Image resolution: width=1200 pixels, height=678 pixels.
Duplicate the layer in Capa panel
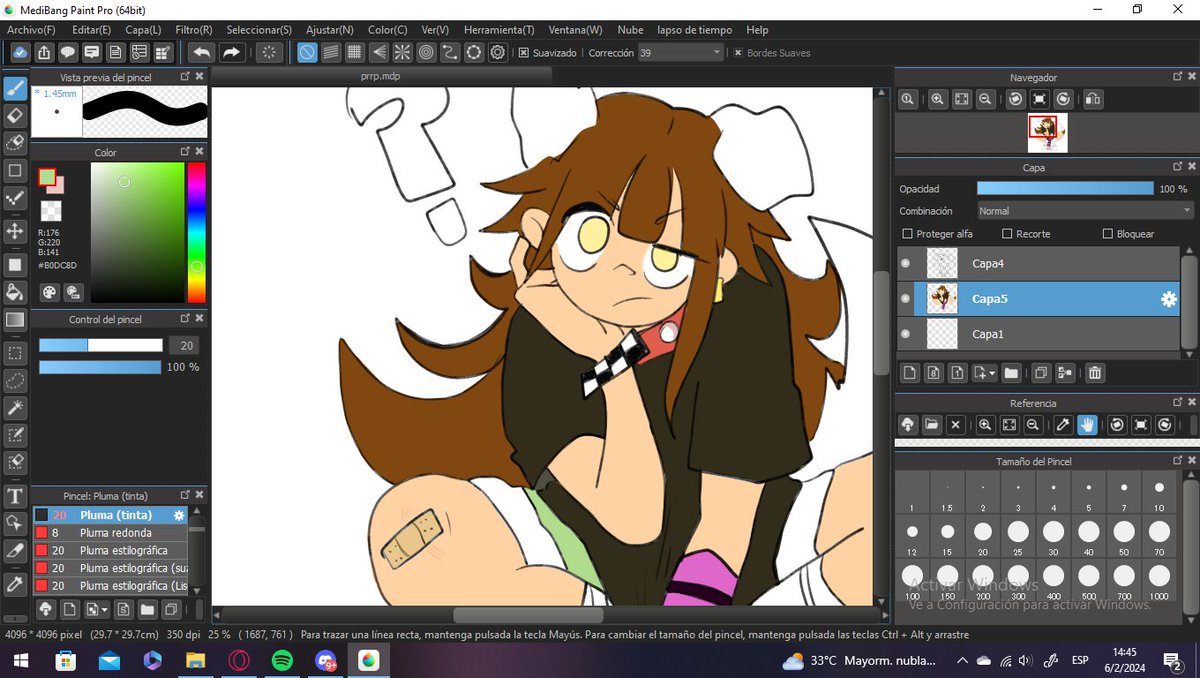(x=1040, y=373)
